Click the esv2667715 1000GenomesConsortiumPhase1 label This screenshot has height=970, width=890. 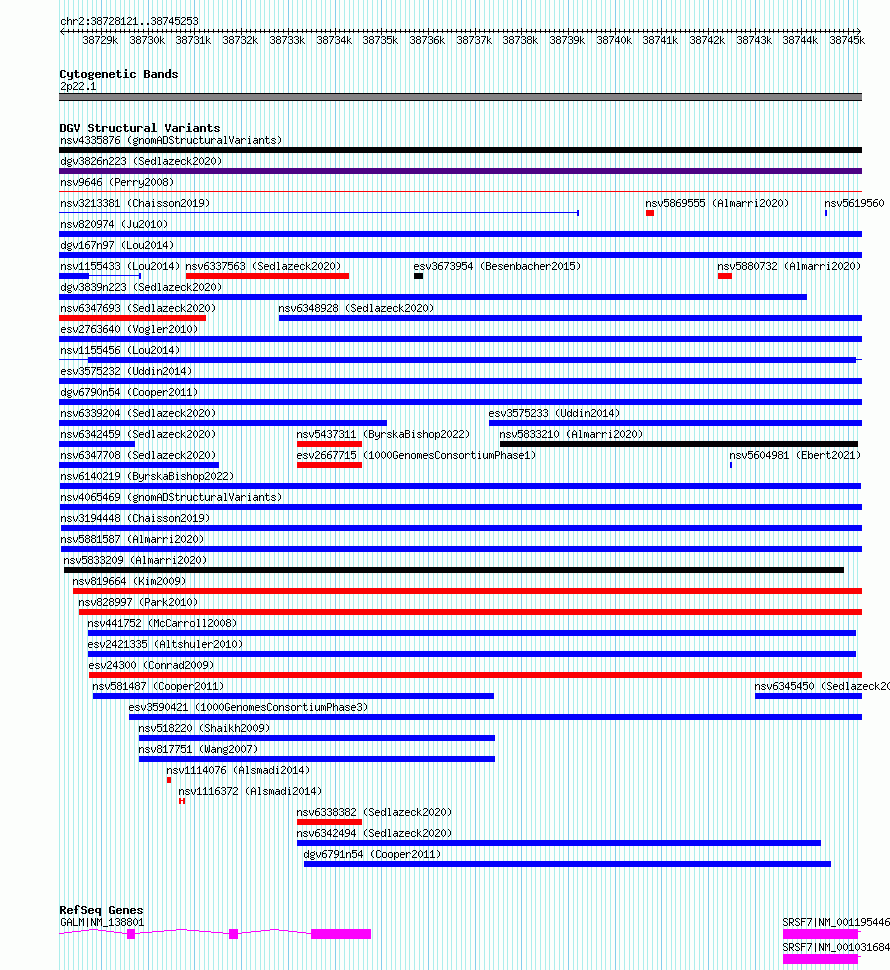click(x=416, y=456)
